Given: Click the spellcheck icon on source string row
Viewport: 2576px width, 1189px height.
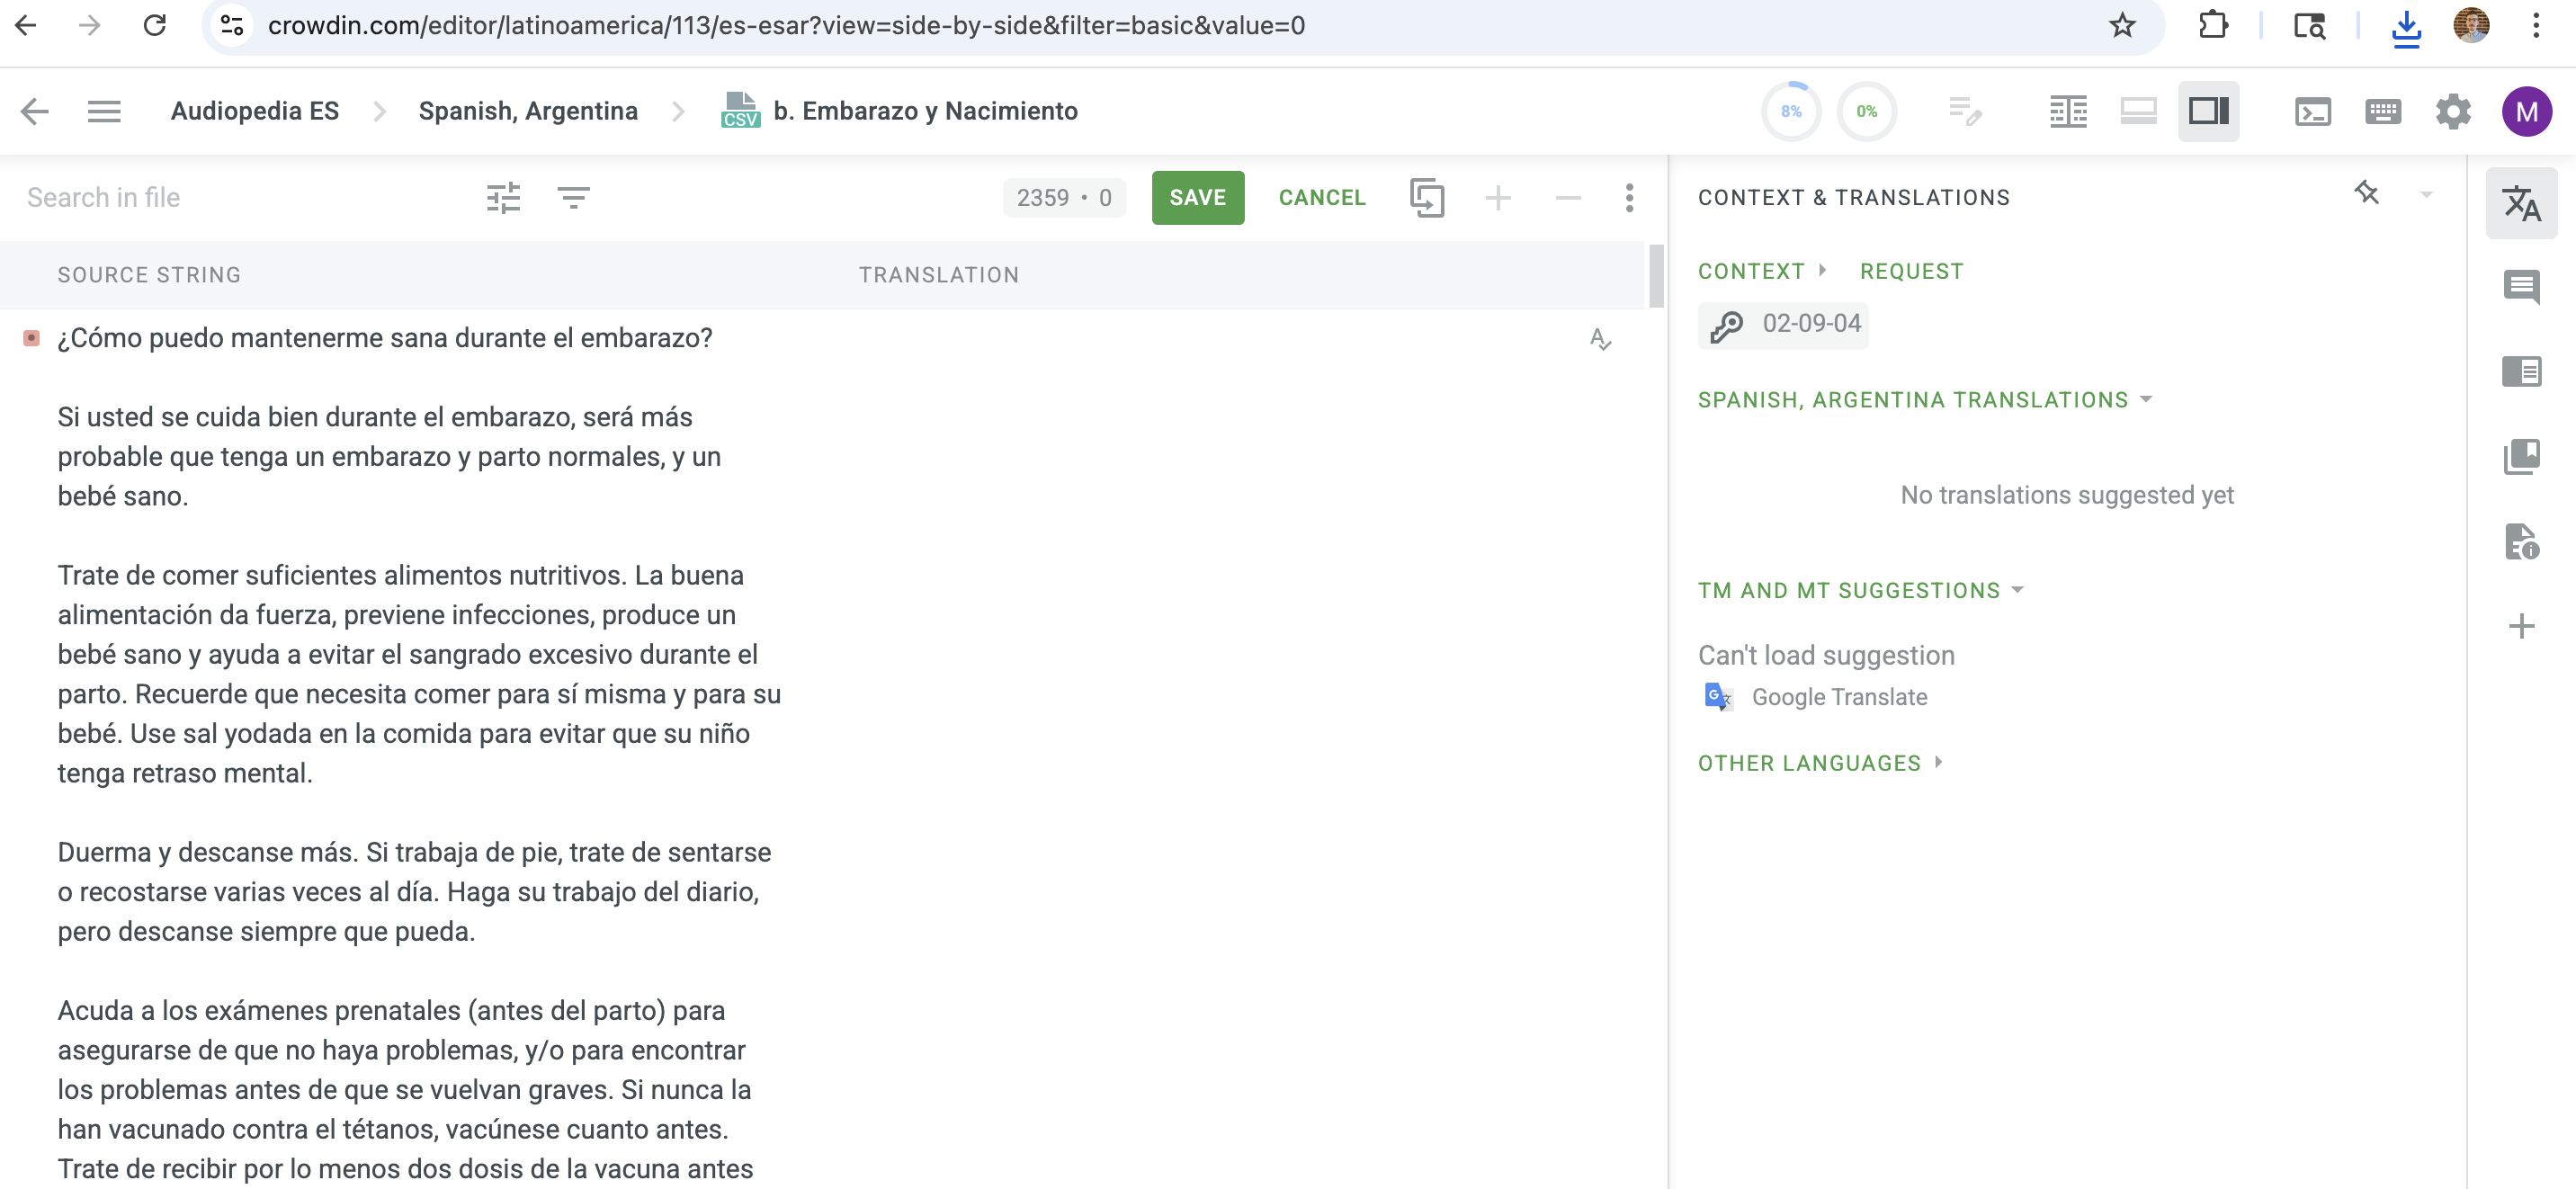Looking at the screenshot, I should tap(1600, 339).
